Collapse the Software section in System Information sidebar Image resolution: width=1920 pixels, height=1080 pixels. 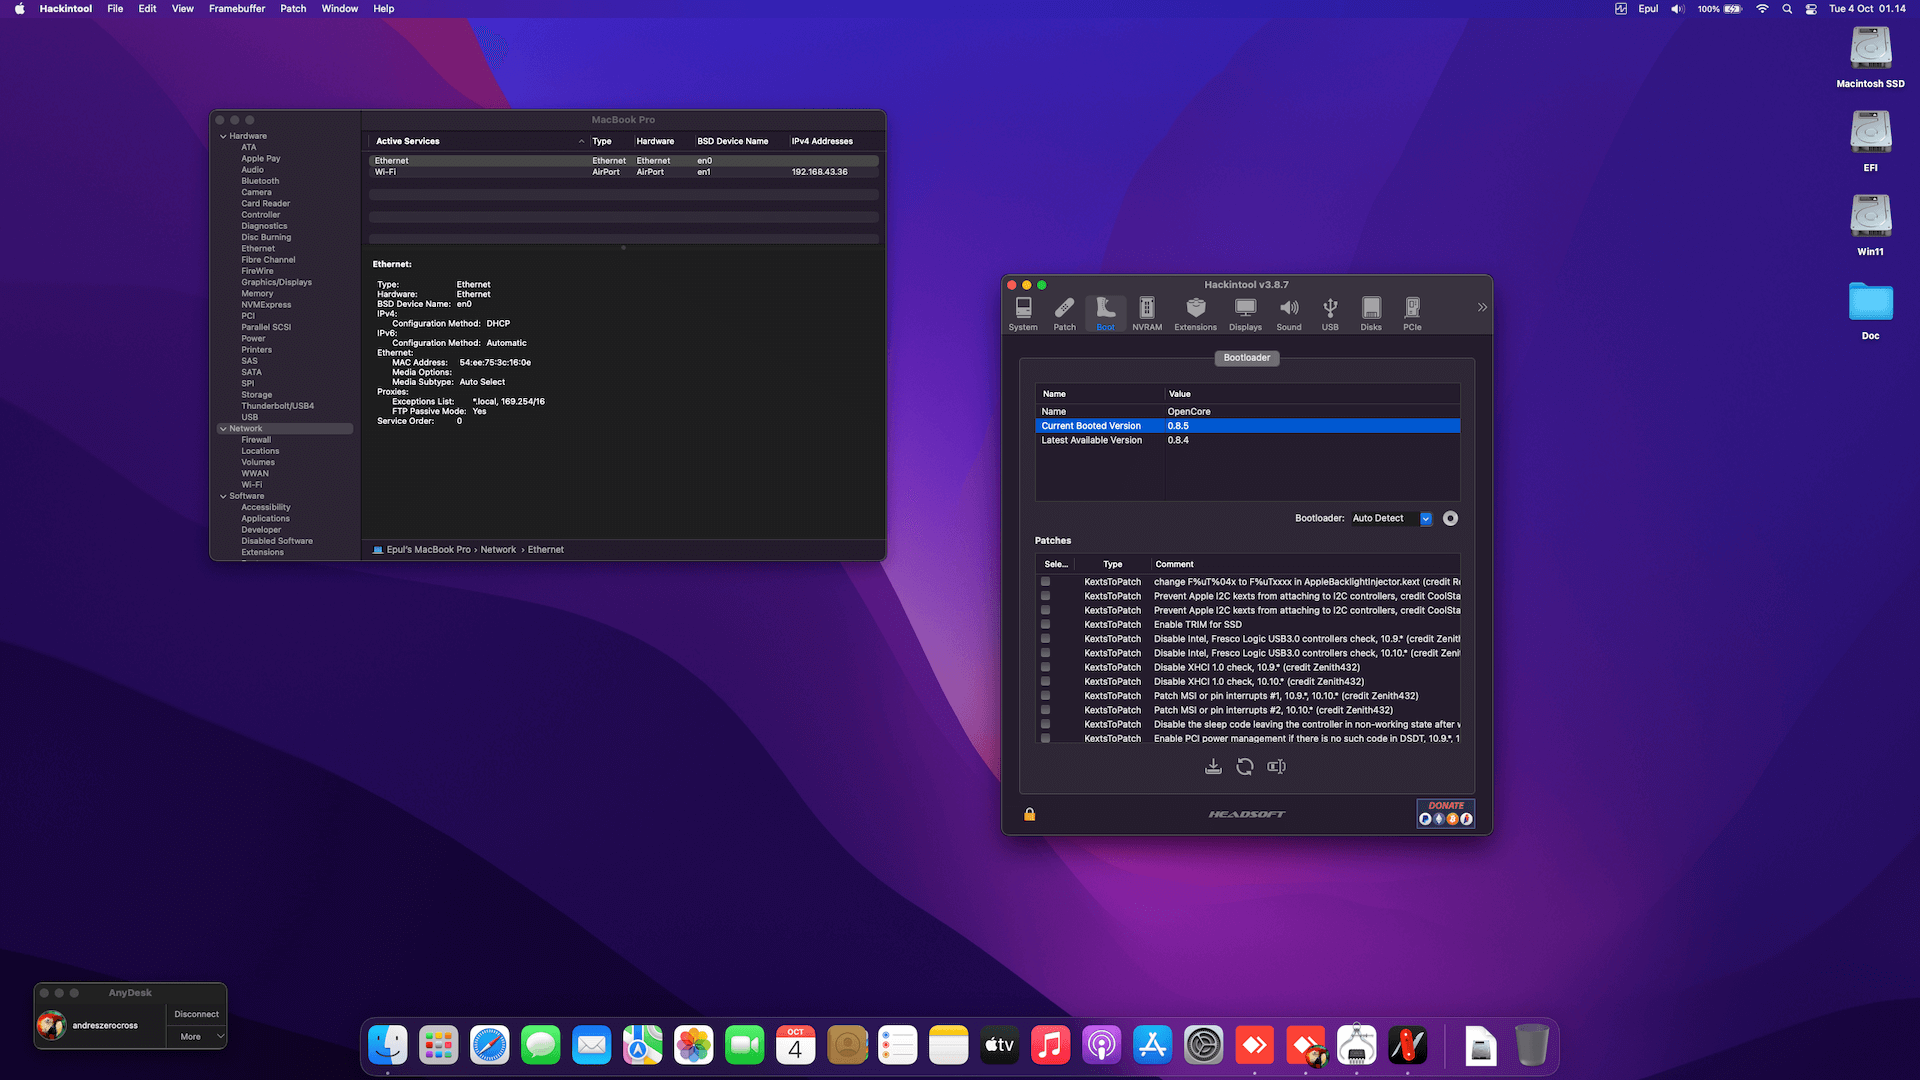223,496
